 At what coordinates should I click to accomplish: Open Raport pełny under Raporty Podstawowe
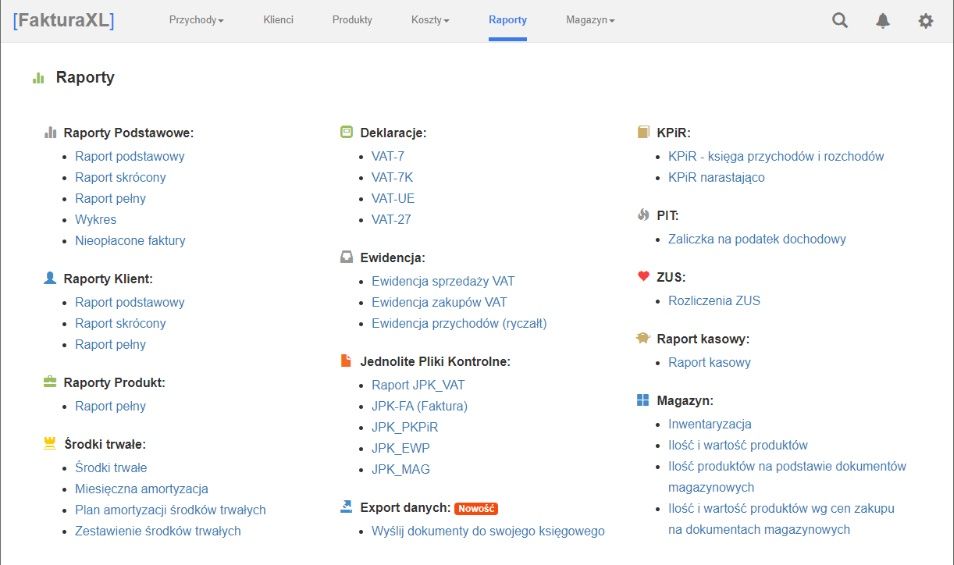click(x=110, y=199)
